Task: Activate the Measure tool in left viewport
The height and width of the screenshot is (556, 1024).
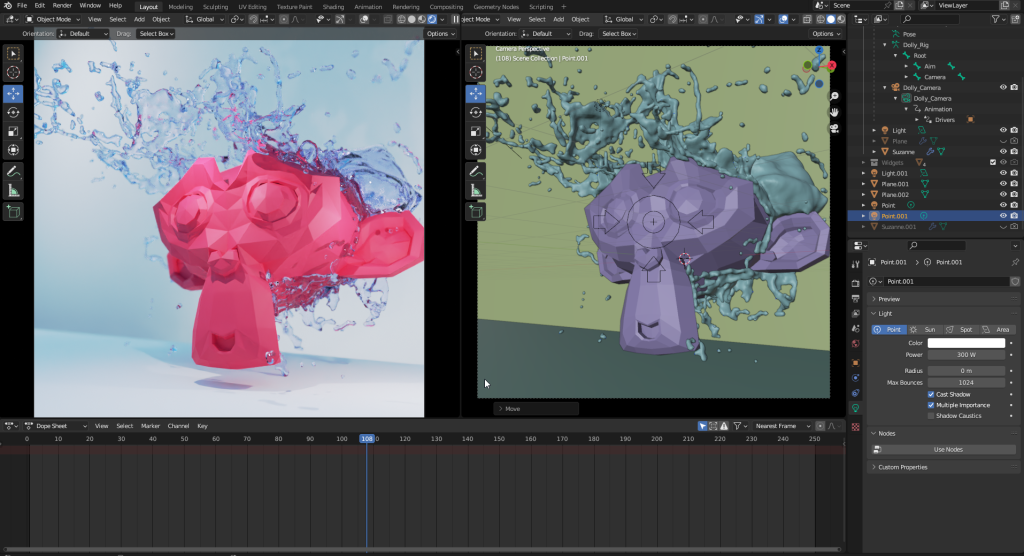Action: 13,189
